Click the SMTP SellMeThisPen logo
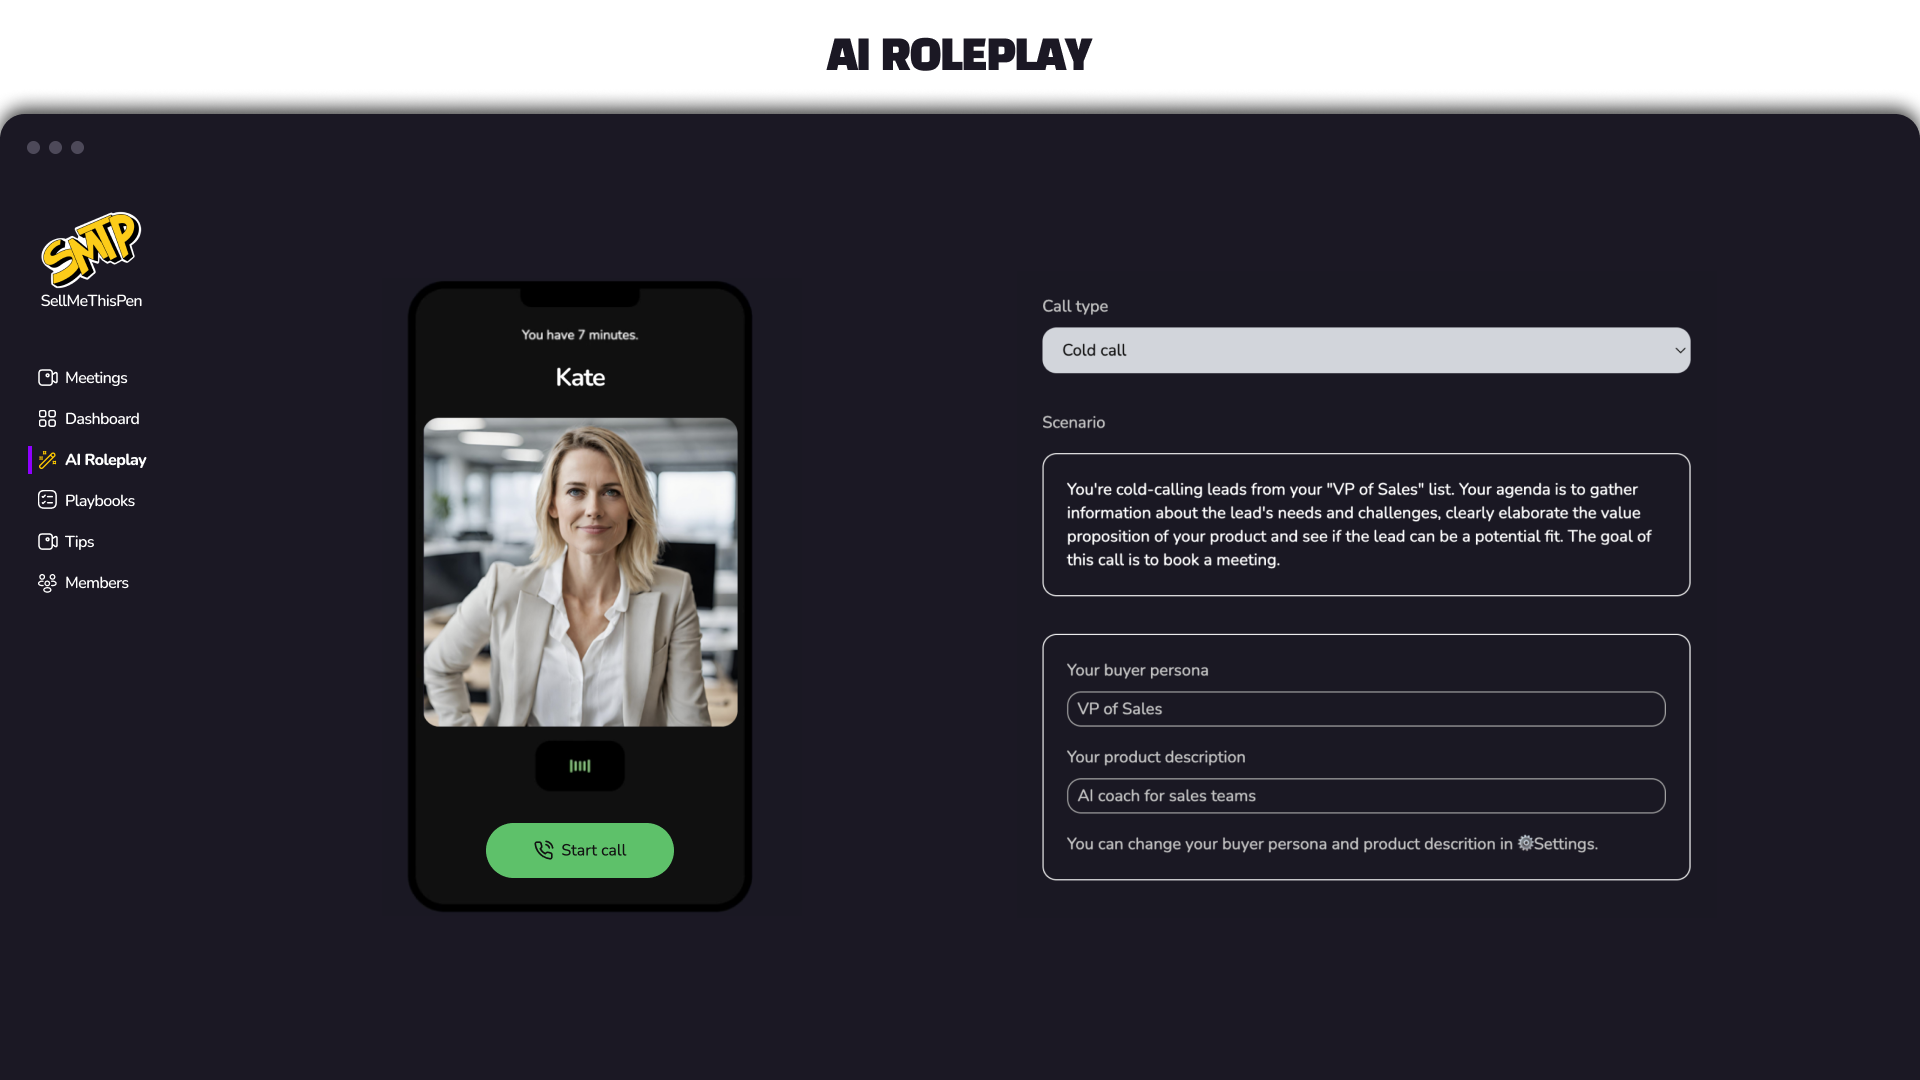The width and height of the screenshot is (1920, 1080). pos(91,260)
